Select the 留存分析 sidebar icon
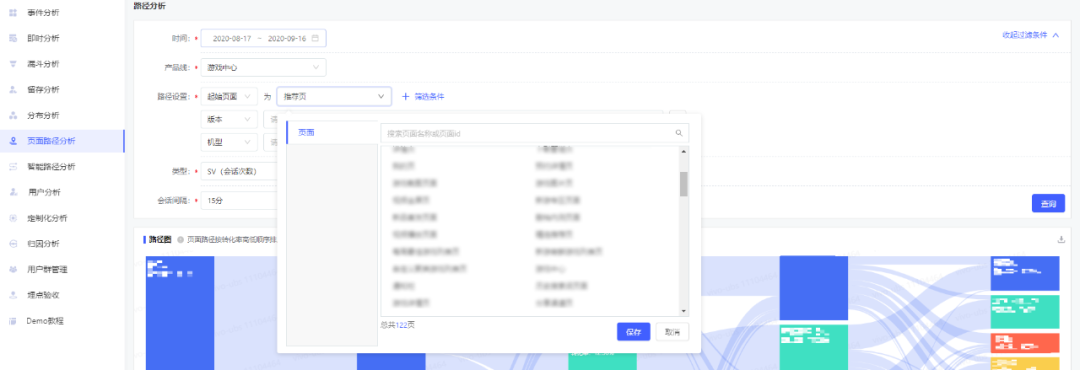This screenshot has width=1080, height=370. 12,90
